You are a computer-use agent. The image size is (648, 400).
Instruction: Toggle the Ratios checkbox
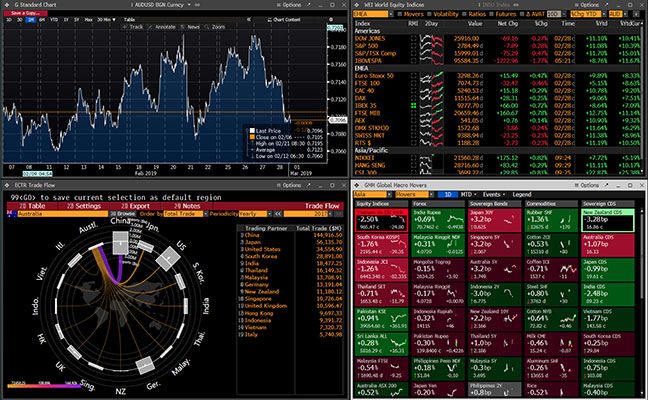[x=465, y=14]
